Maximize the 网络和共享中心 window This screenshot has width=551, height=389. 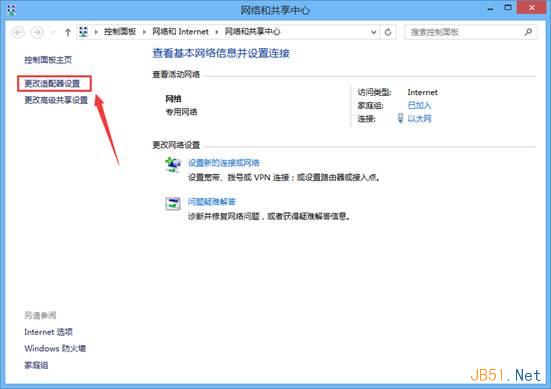(508, 8)
